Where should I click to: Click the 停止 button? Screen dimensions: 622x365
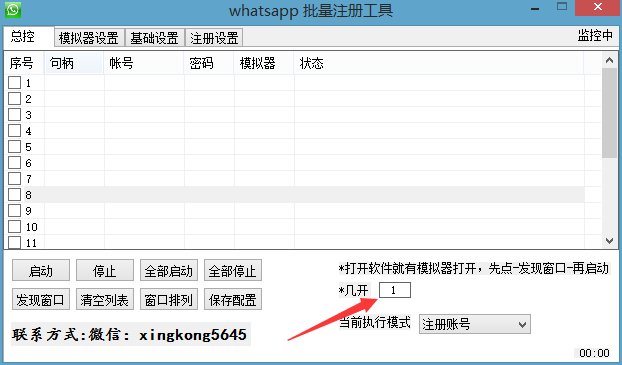pyautogui.click(x=105, y=271)
